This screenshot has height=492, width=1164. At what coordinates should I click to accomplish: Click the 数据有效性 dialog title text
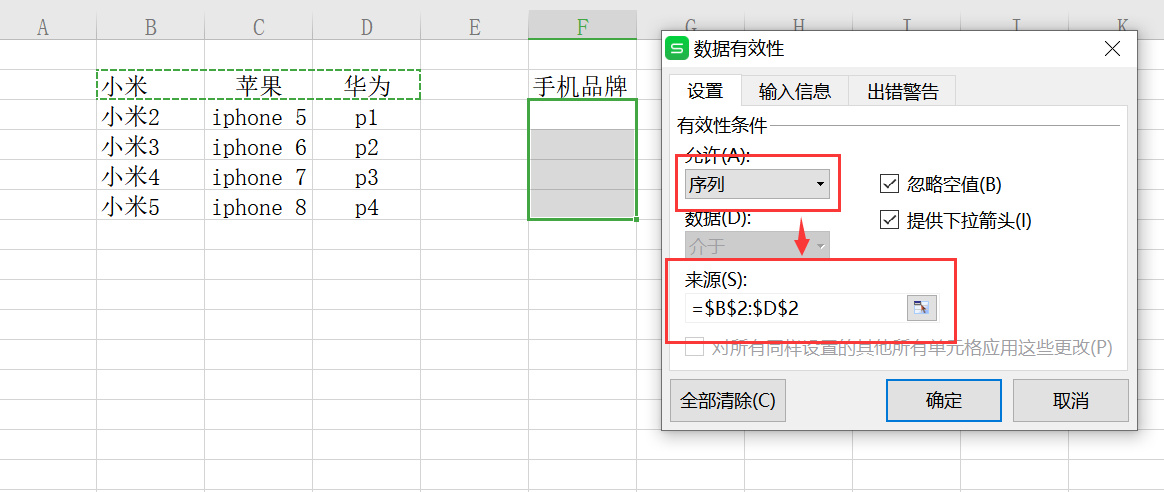pyautogui.click(x=739, y=49)
